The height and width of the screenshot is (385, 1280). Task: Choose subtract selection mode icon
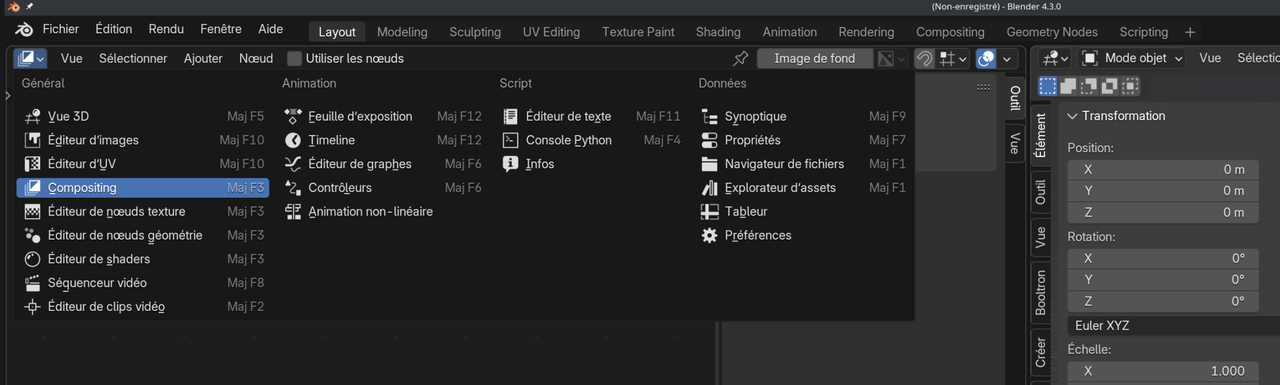(1088, 86)
